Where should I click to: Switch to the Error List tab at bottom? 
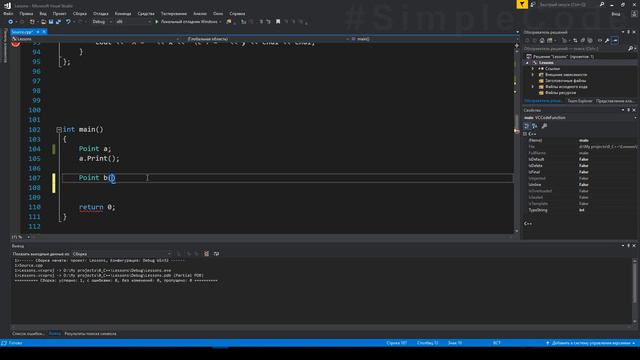point(28,333)
